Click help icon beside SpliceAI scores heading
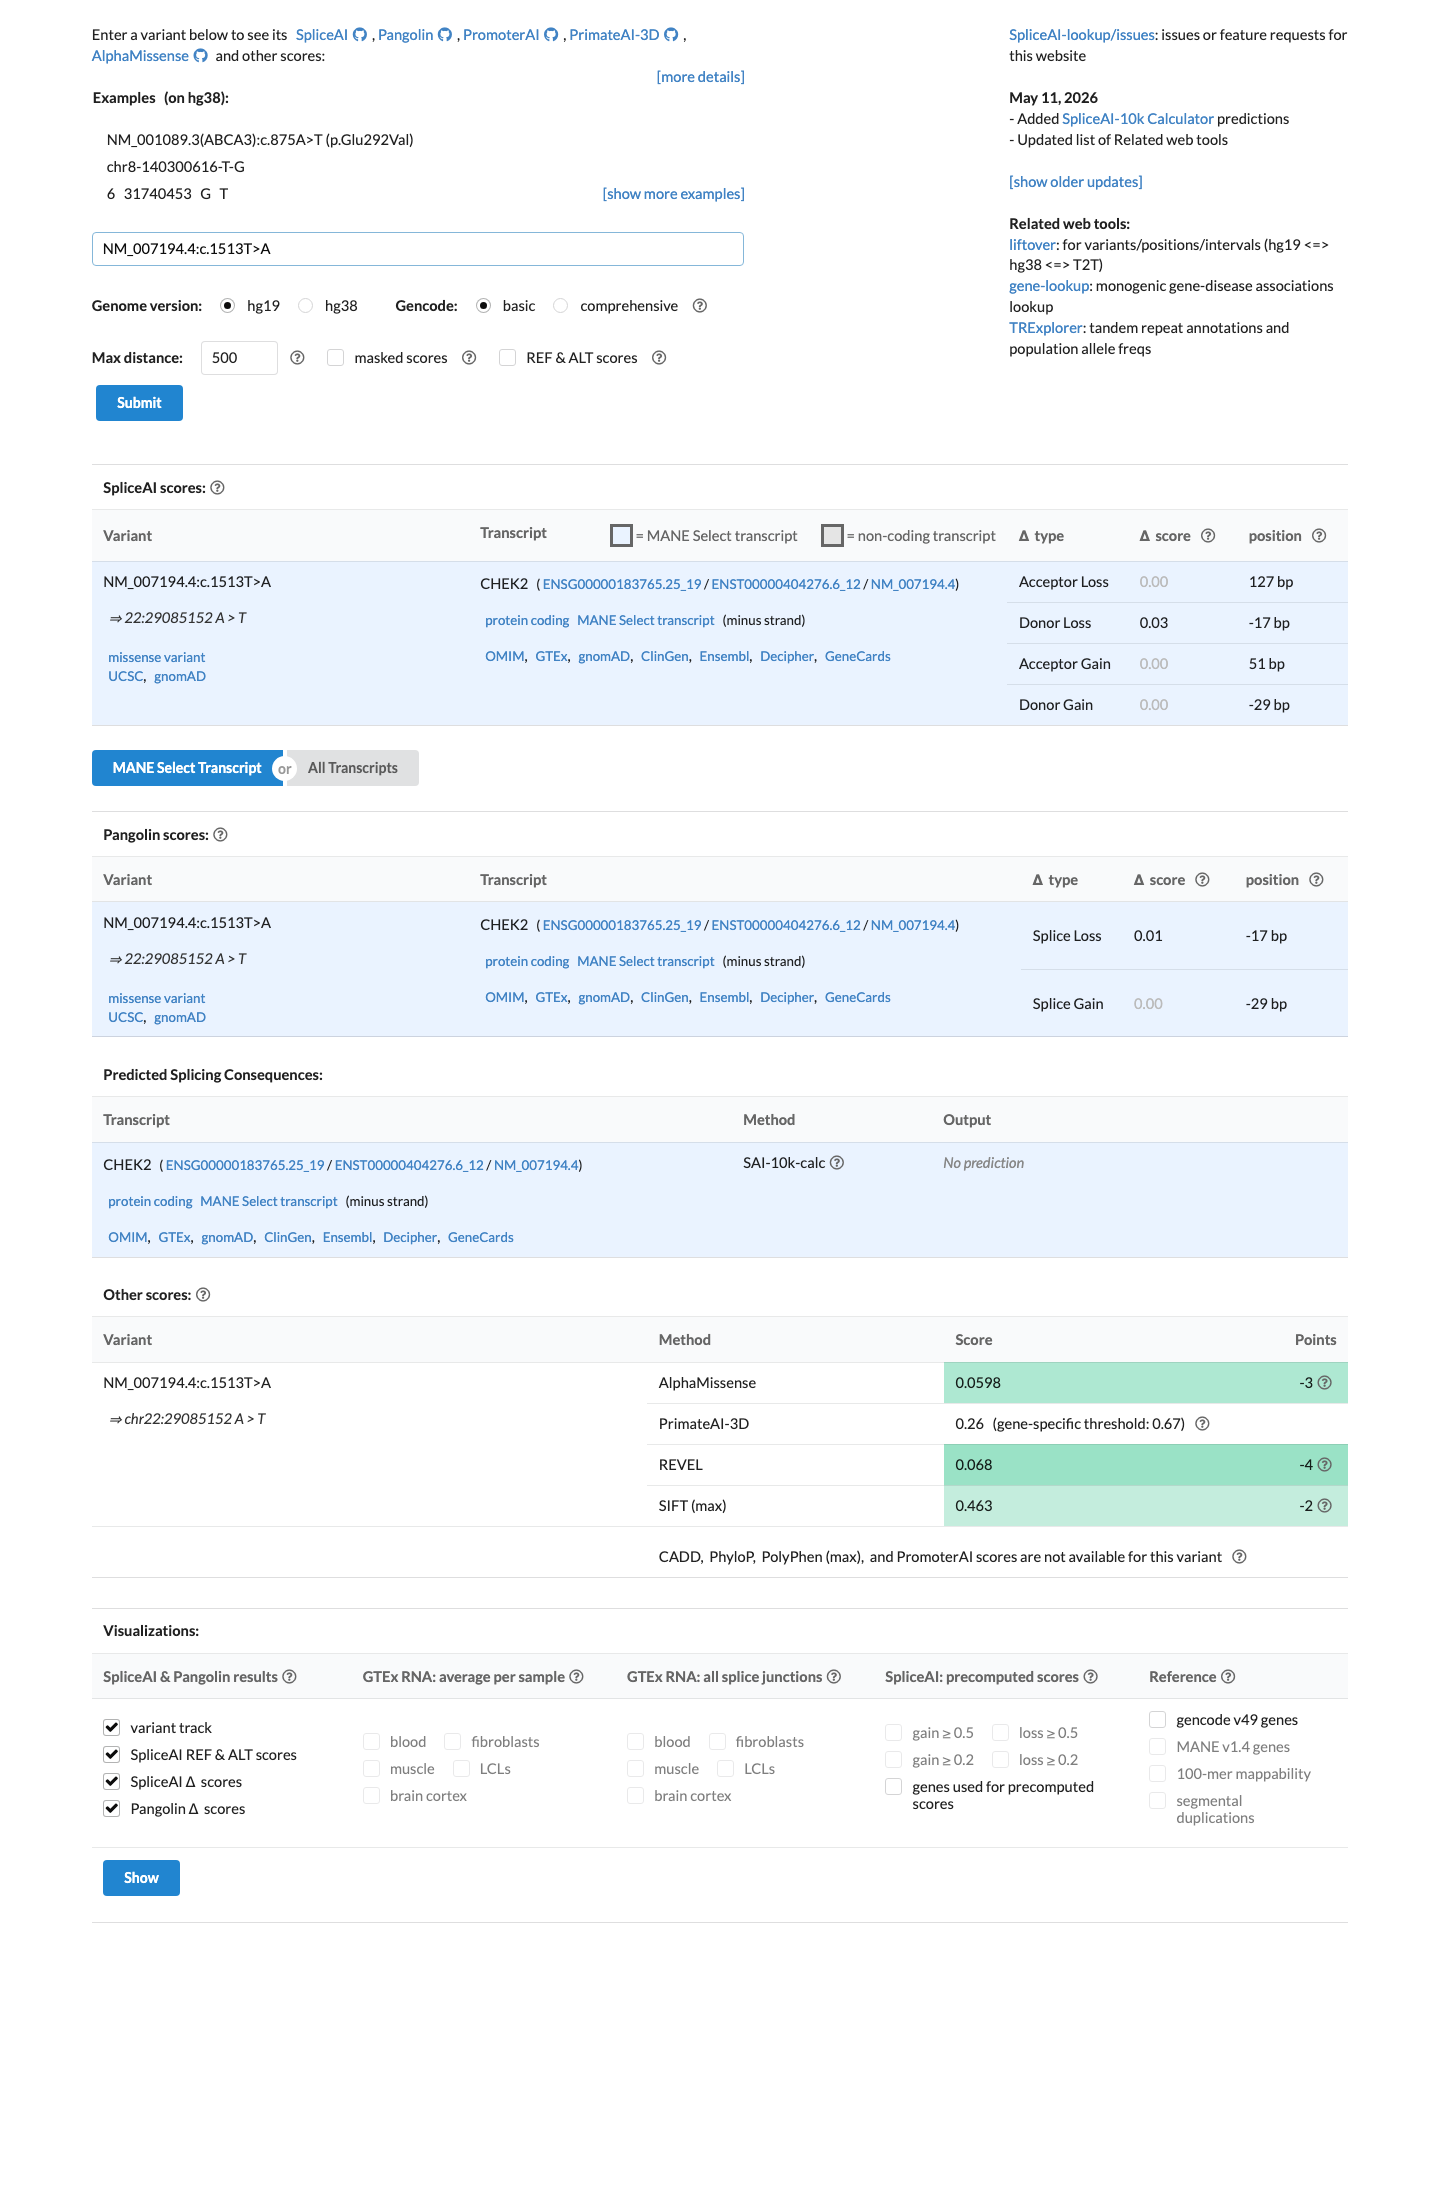This screenshot has height=2200, width=1454. (217, 488)
